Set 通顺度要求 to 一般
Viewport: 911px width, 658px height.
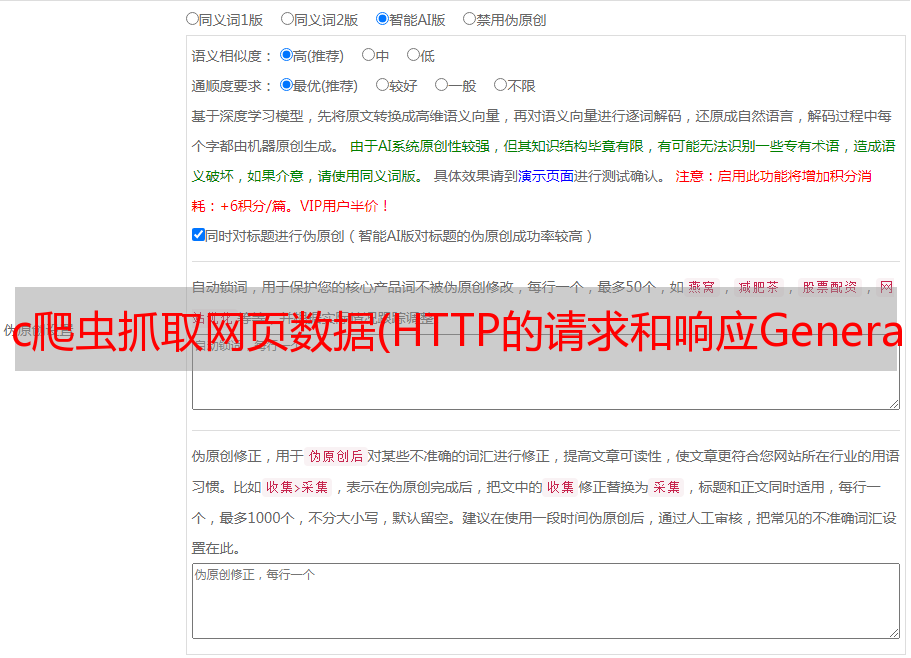pos(442,85)
